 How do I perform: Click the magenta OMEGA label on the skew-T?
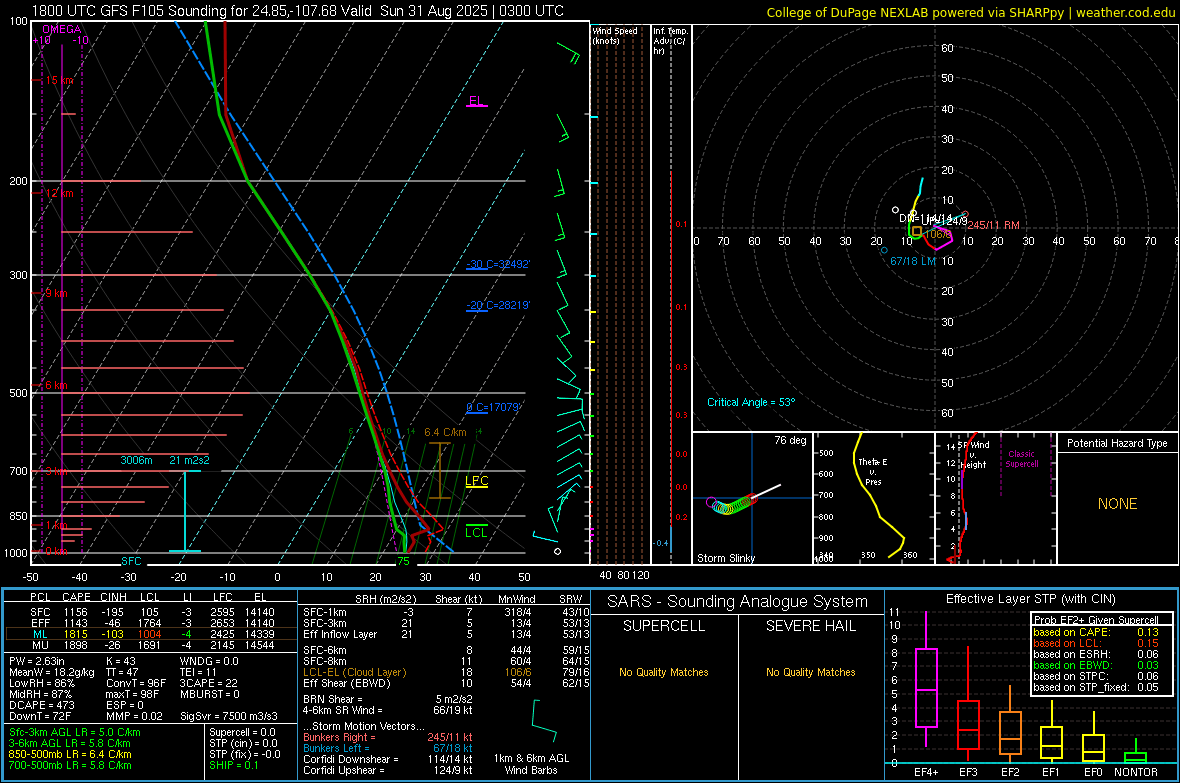tap(62, 29)
